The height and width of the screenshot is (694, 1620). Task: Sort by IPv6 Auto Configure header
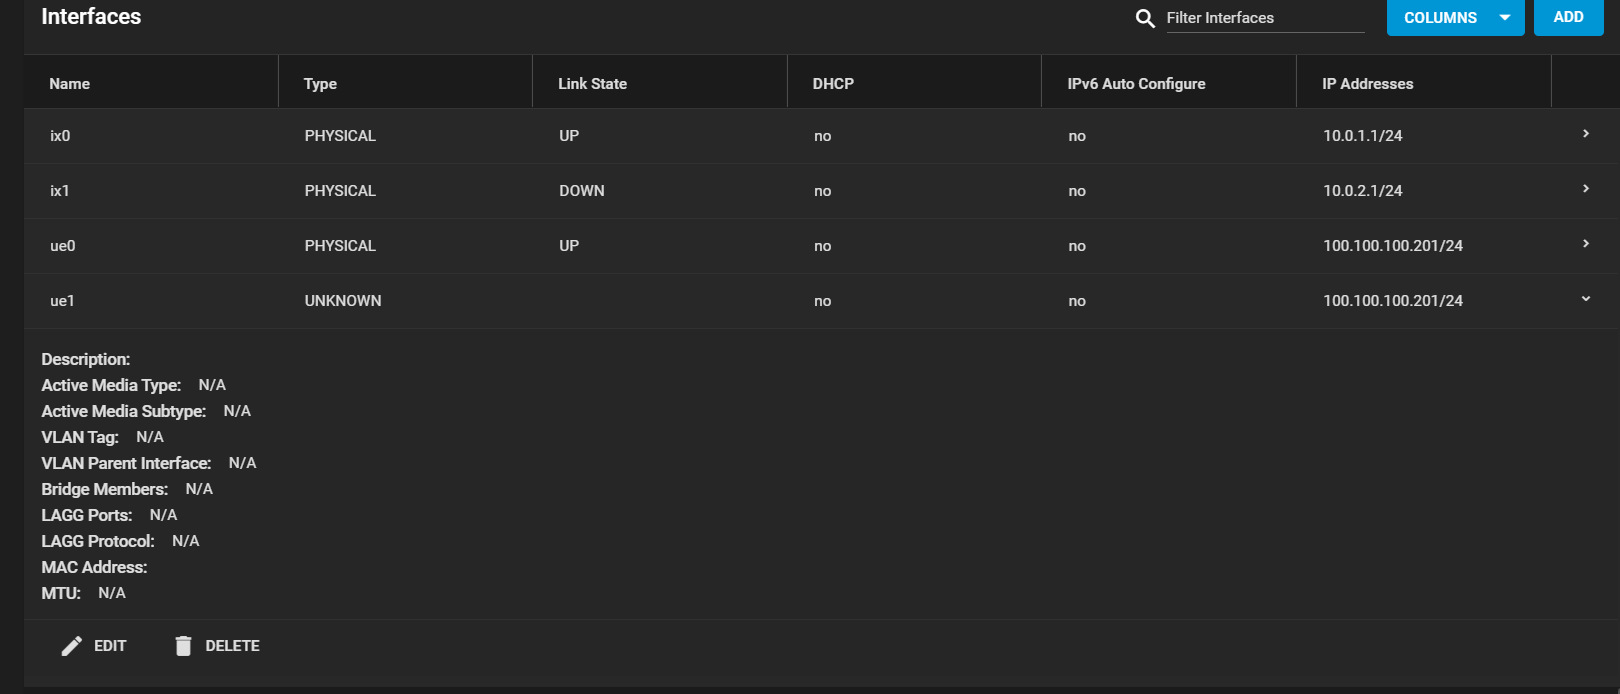[x=1136, y=84]
